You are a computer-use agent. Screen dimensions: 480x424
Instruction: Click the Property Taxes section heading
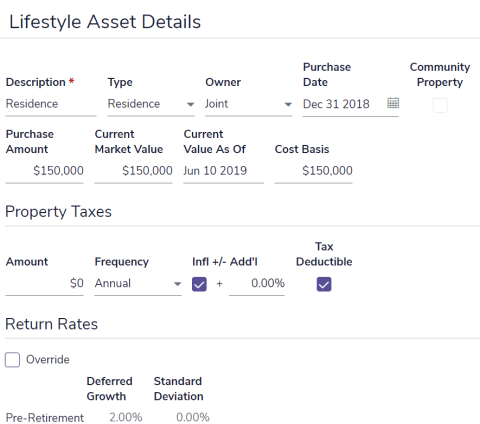[x=58, y=212]
